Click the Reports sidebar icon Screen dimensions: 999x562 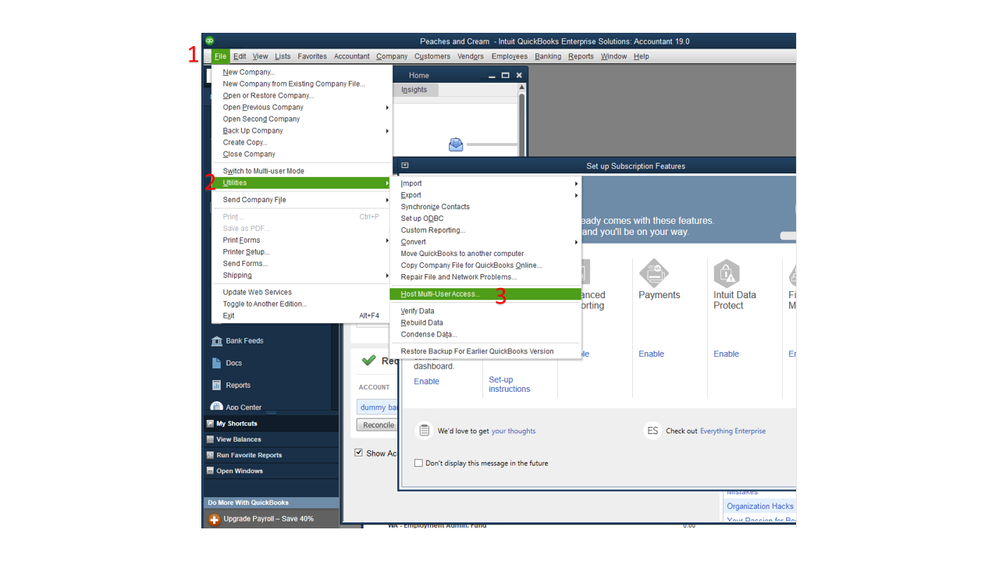pyautogui.click(x=217, y=385)
